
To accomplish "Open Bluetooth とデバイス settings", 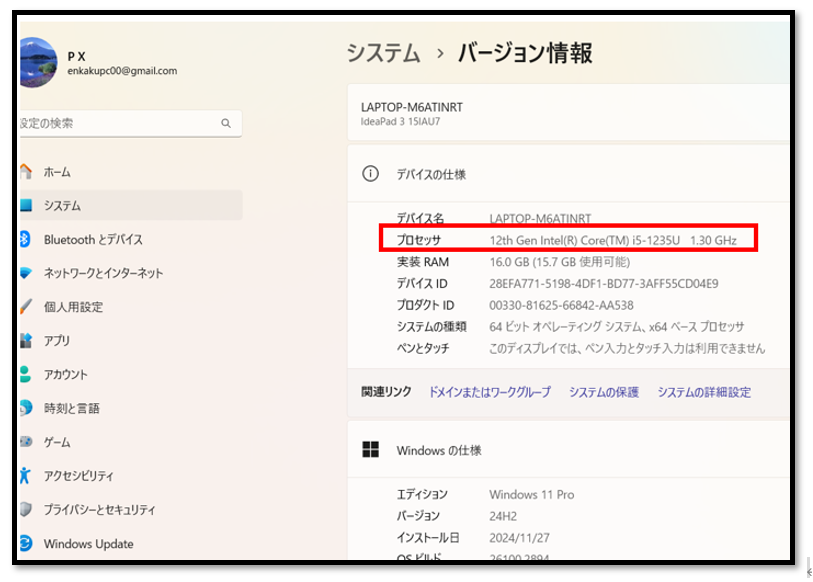I will click(130, 240).
